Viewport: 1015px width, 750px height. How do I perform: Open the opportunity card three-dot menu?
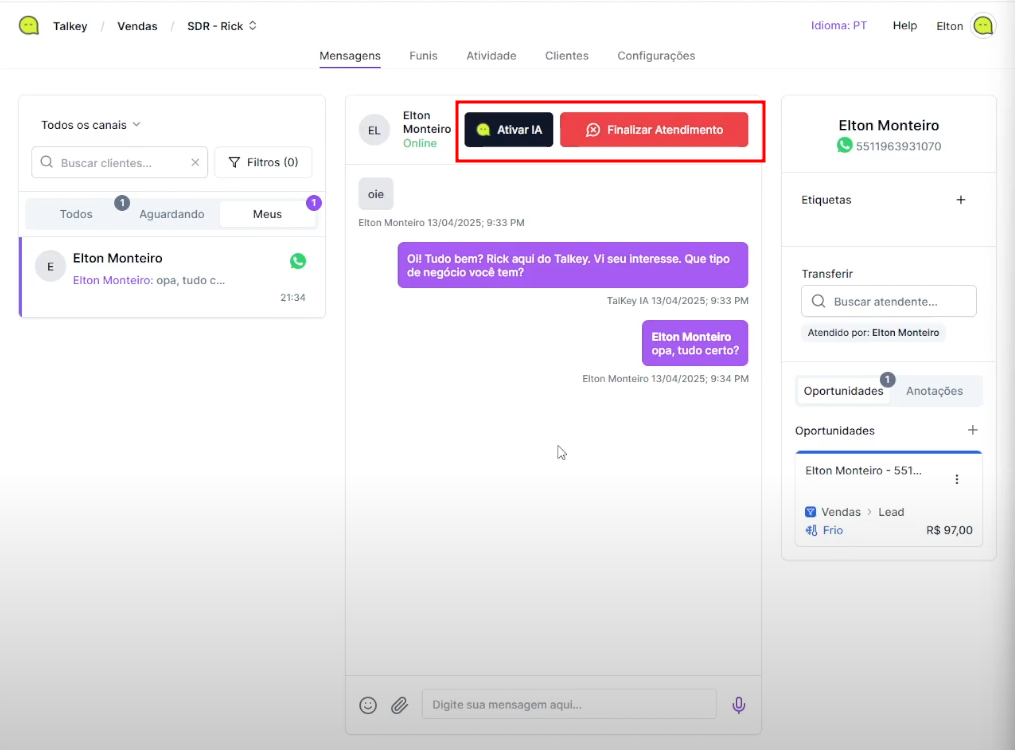click(x=956, y=480)
